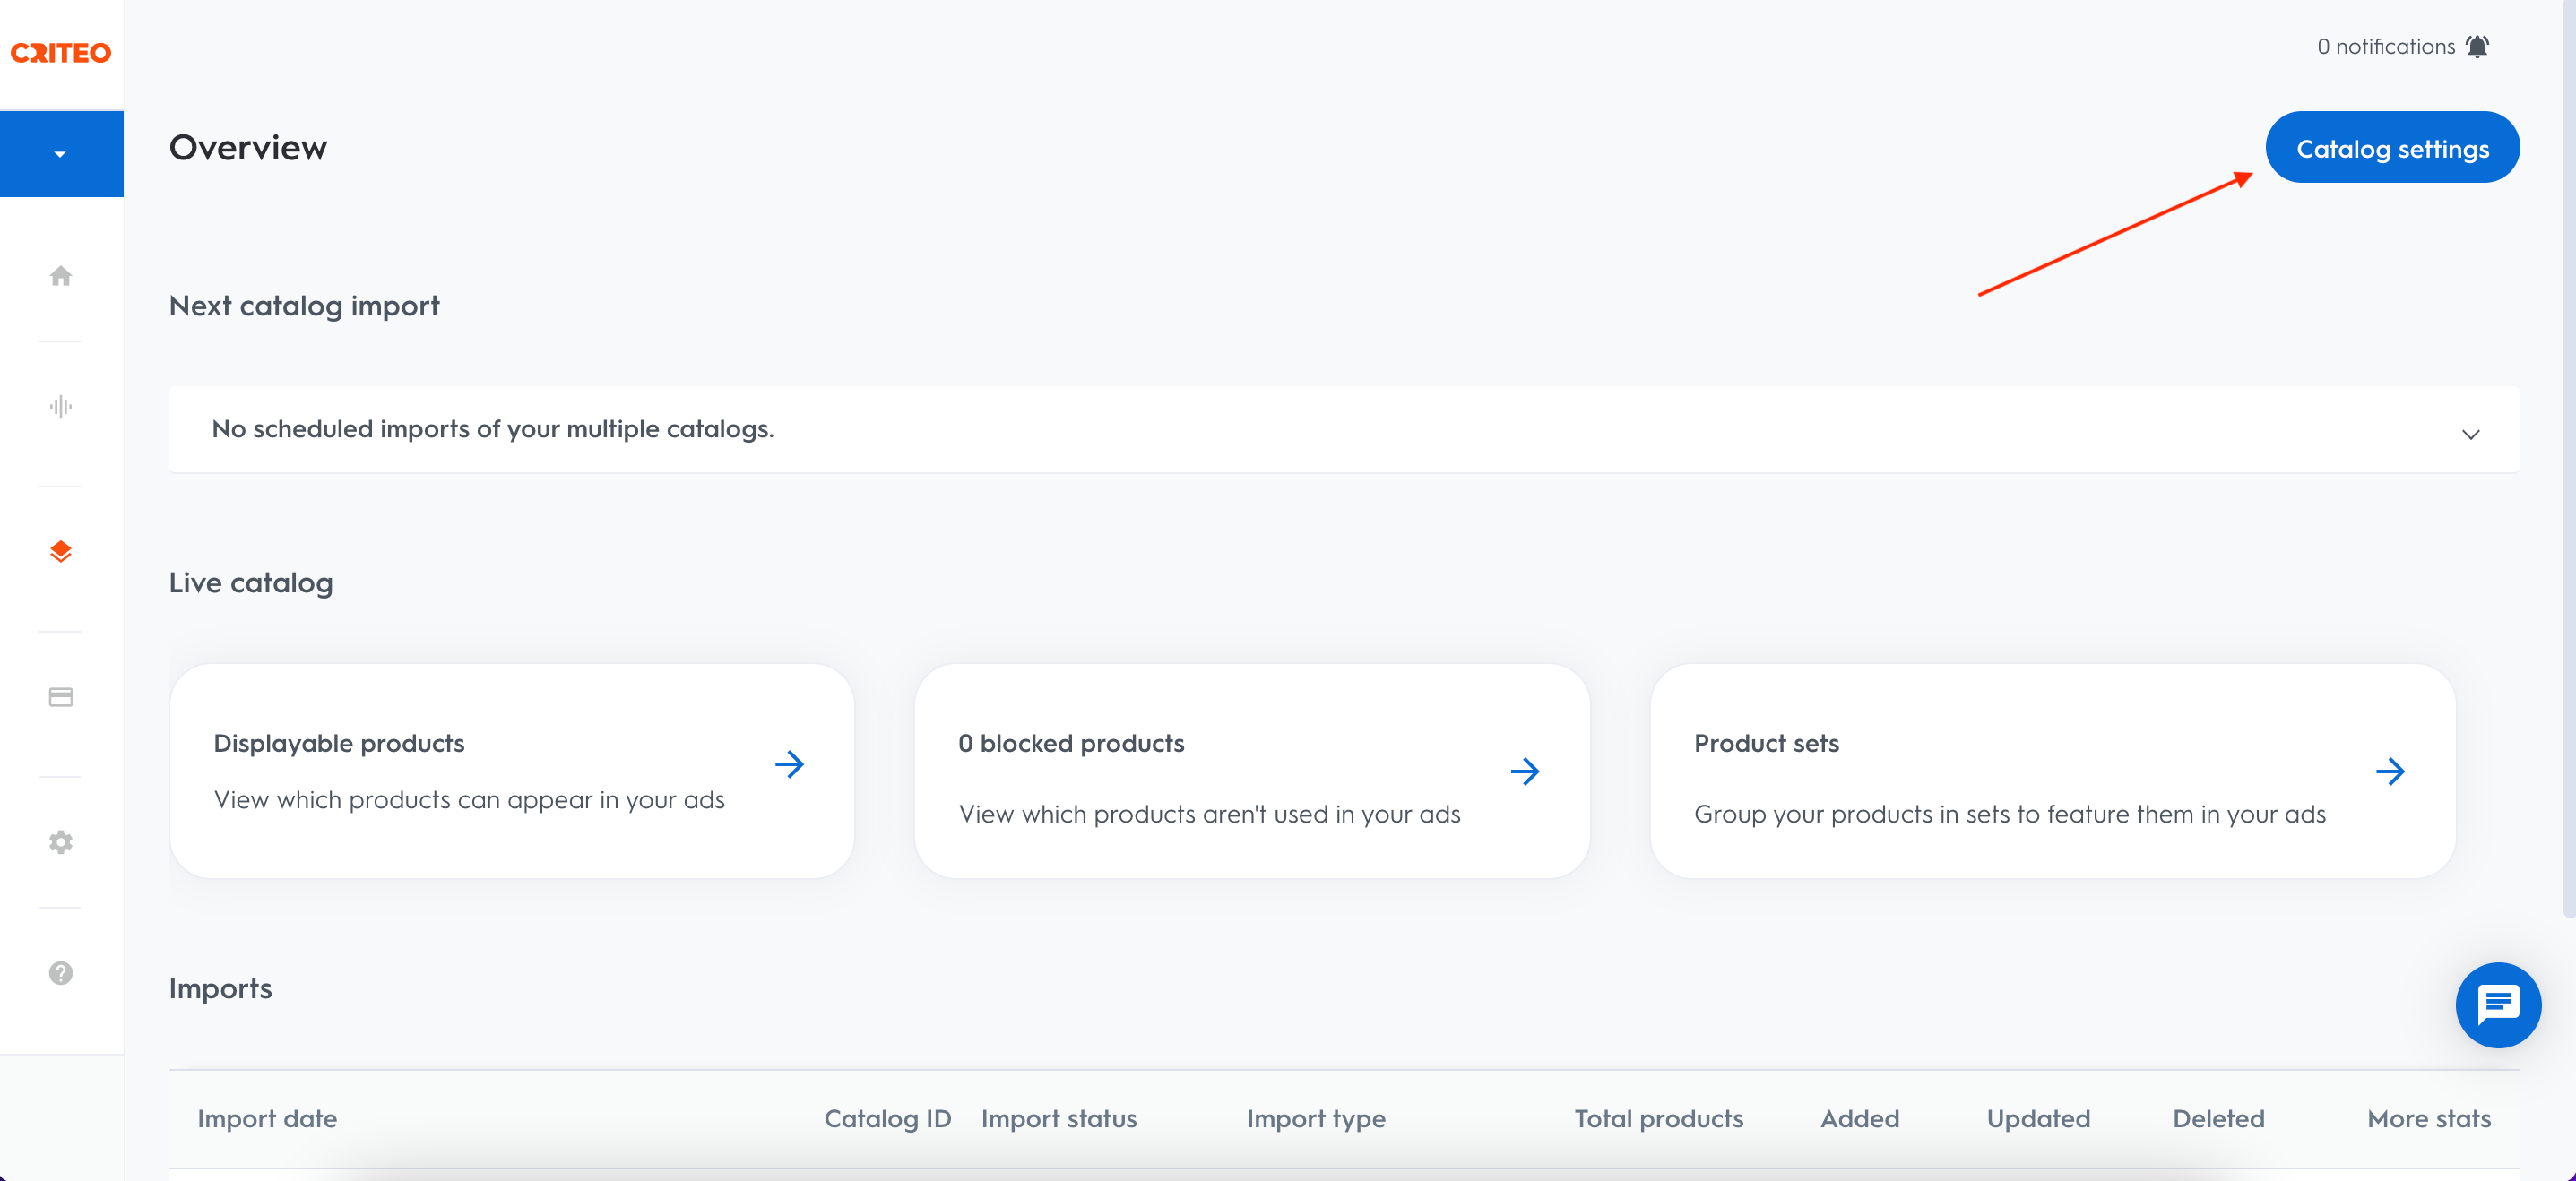The image size is (2576, 1181).
Task: Open the 0 notifications text
Action: point(2386,47)
